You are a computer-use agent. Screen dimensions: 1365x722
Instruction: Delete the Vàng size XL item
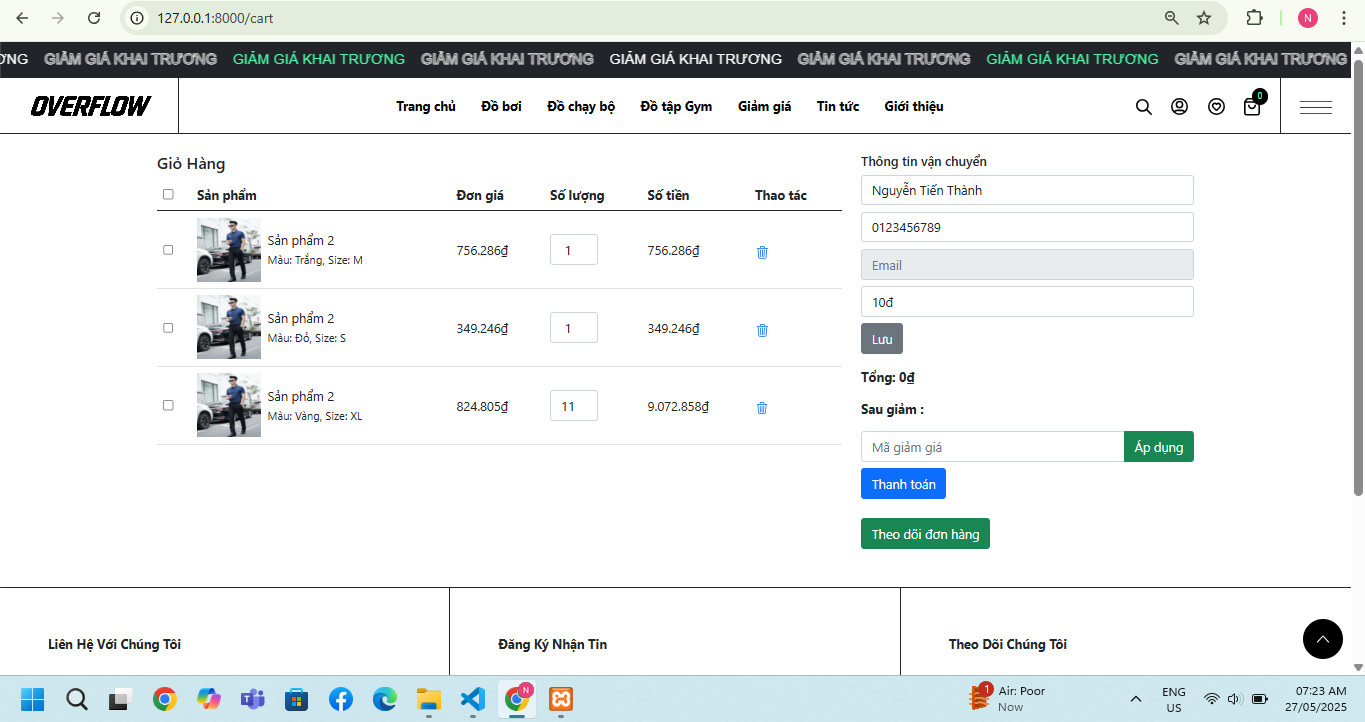click(x=762, y=408)
